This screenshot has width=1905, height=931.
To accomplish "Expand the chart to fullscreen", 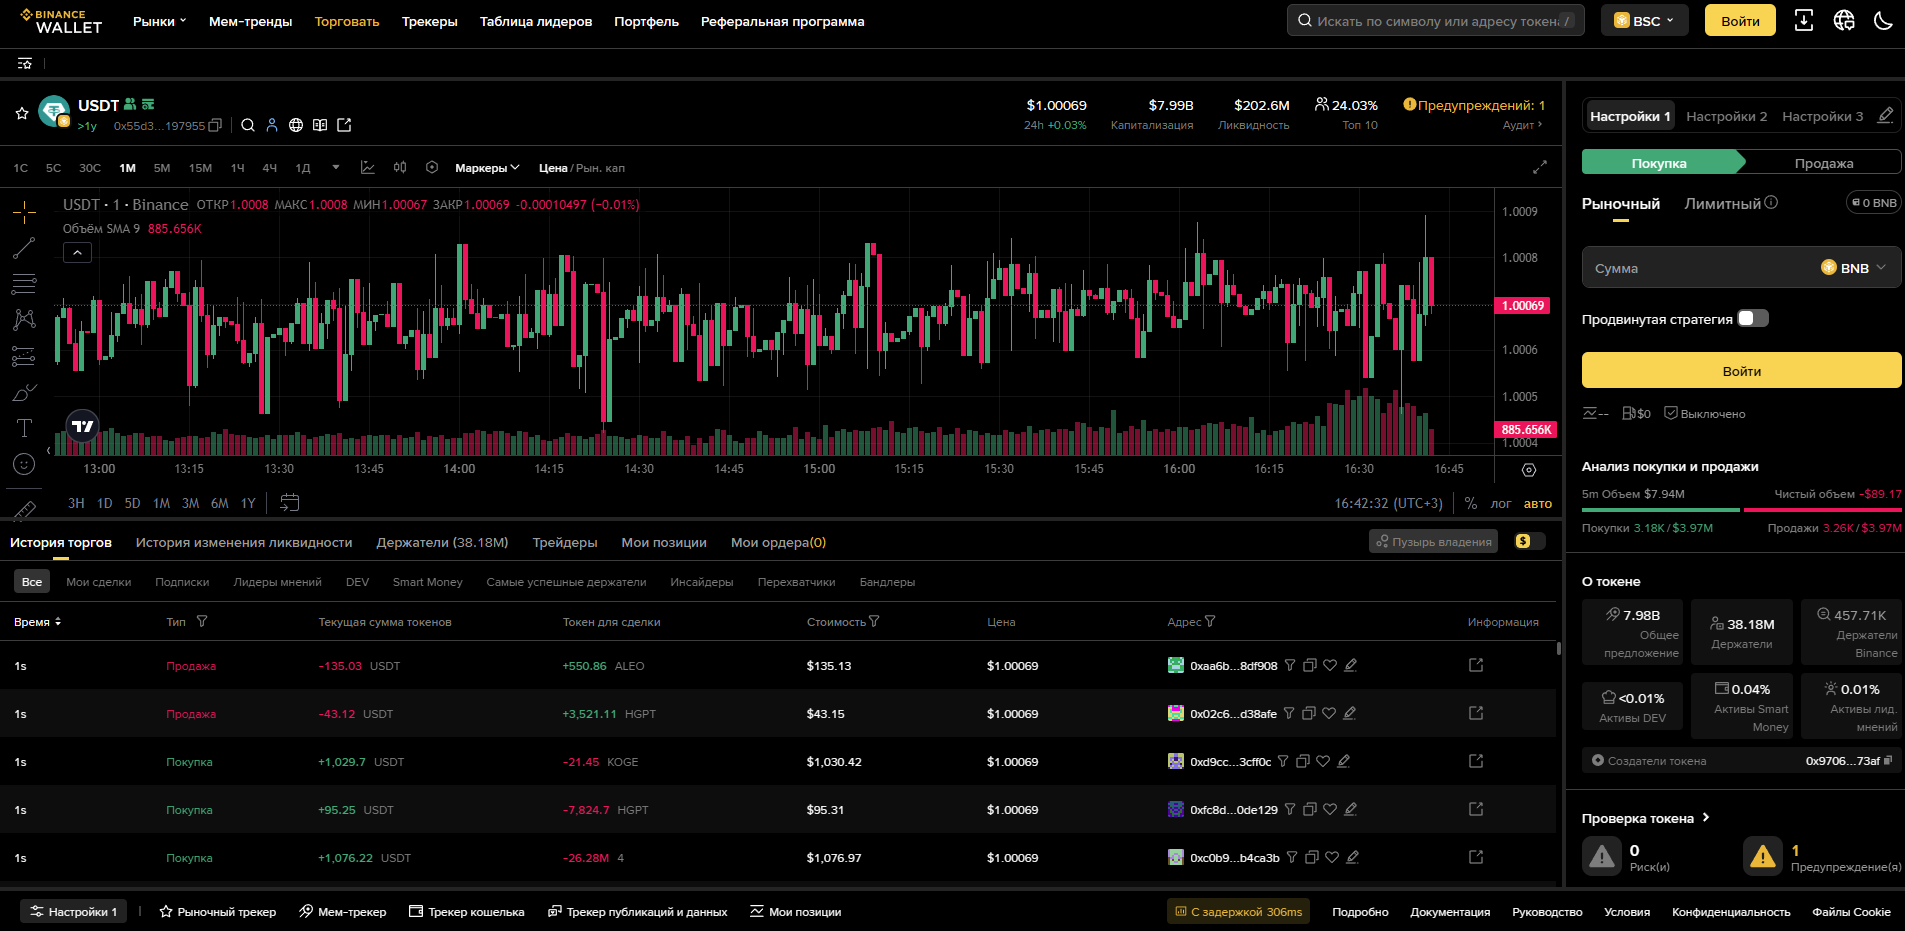I will click(1540, 167).
